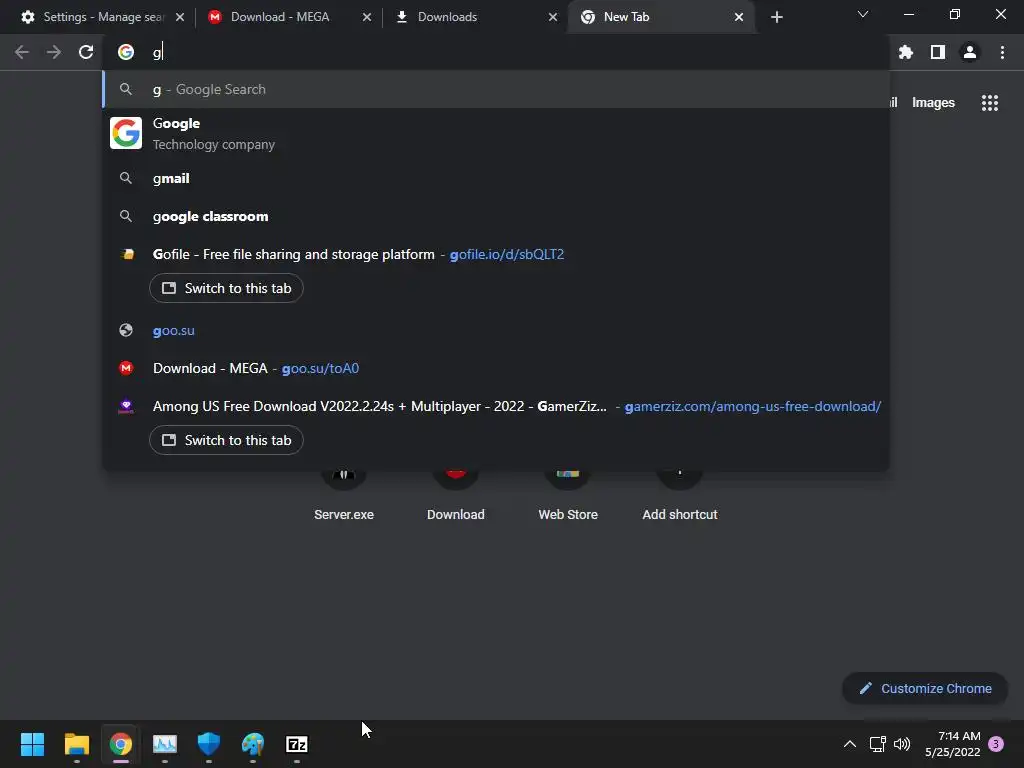Close the Settings tab
This screenshot has height=768, width=1024.
click(x=180, y=17)
